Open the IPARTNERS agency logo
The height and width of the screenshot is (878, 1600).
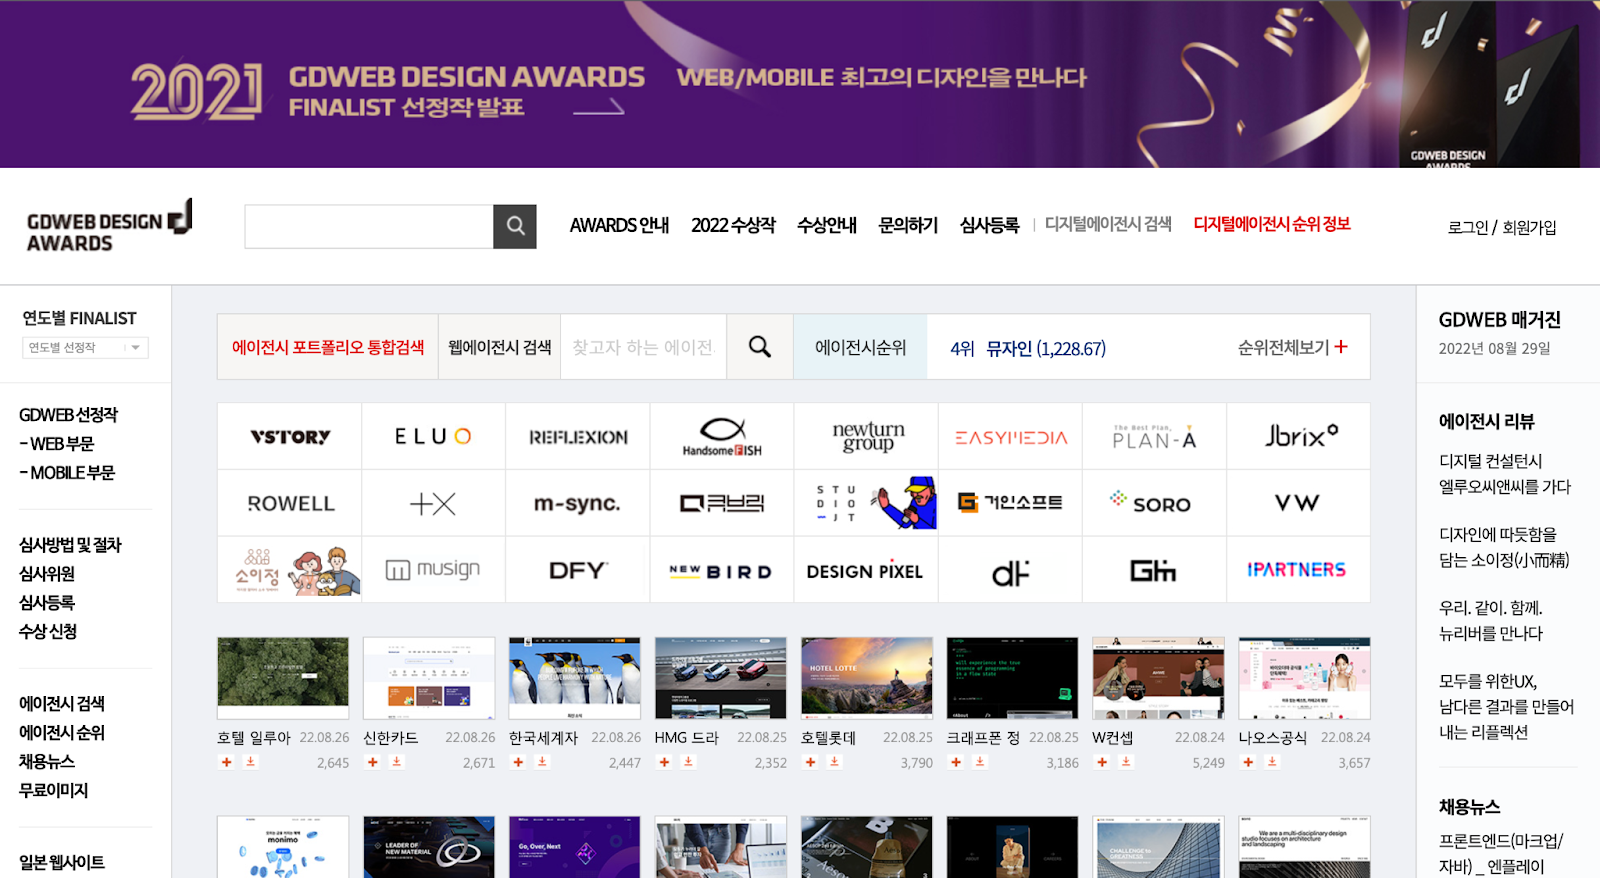pyautogui.click(x=1299, y=570)
